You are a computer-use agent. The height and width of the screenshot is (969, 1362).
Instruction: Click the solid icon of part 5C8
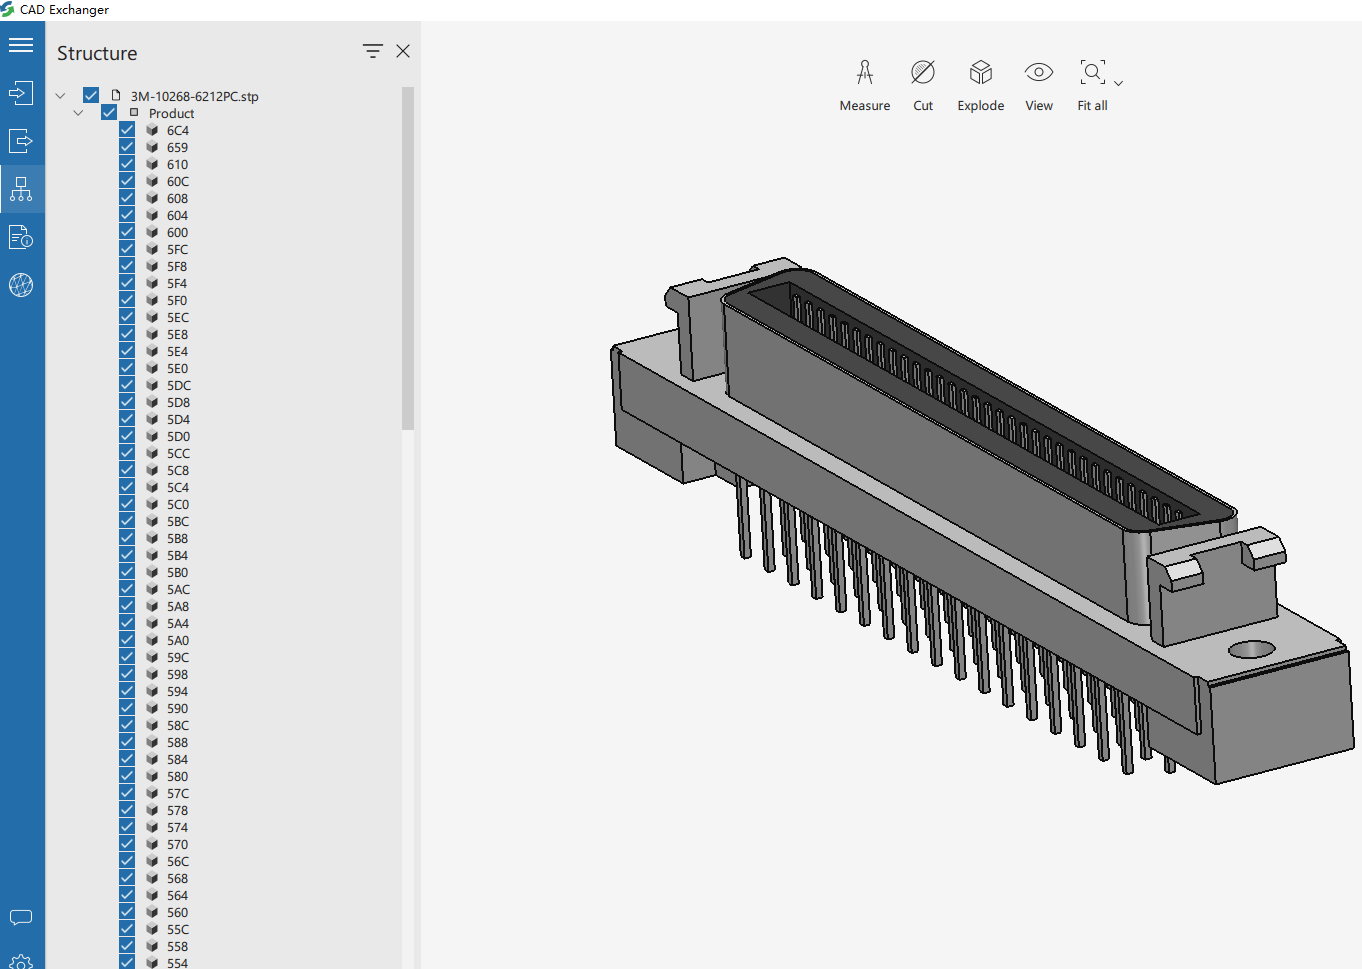click(x=152, y=470)
